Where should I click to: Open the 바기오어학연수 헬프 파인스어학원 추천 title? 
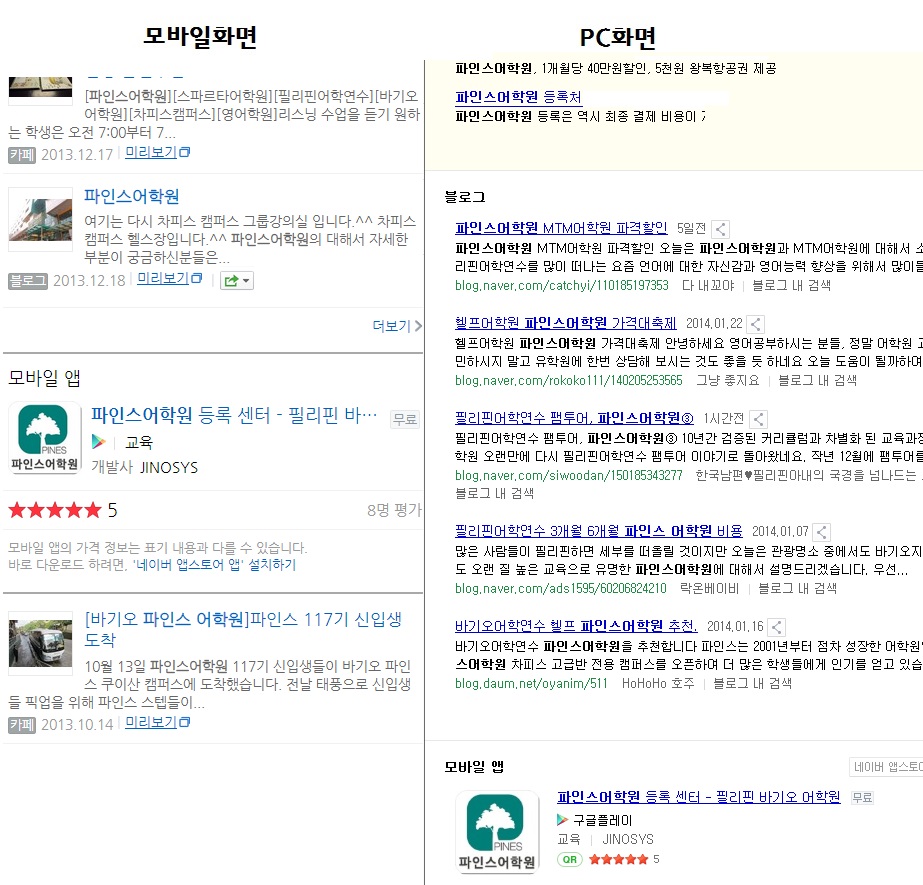(x=576, y=626)
